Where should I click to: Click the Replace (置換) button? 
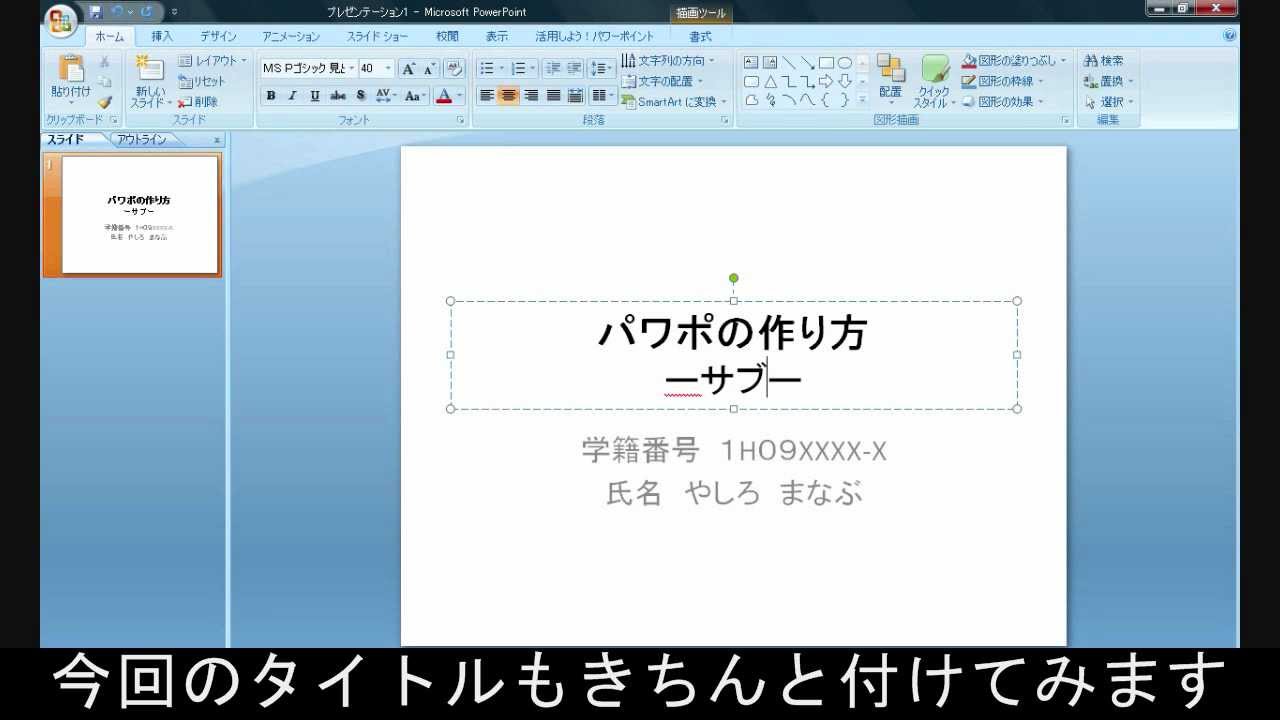click(1109, 82)
